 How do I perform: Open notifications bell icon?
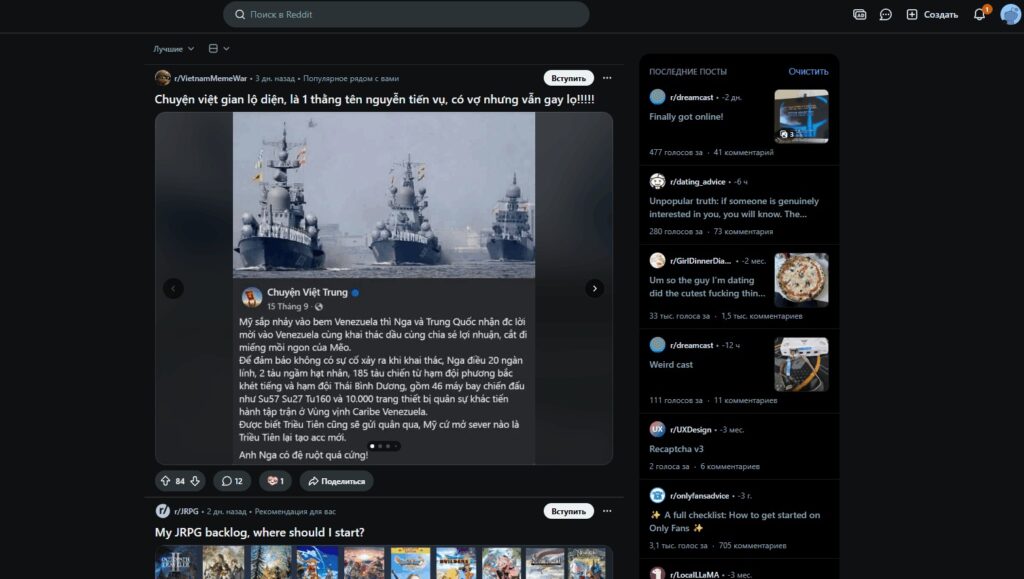coord(980,14)
